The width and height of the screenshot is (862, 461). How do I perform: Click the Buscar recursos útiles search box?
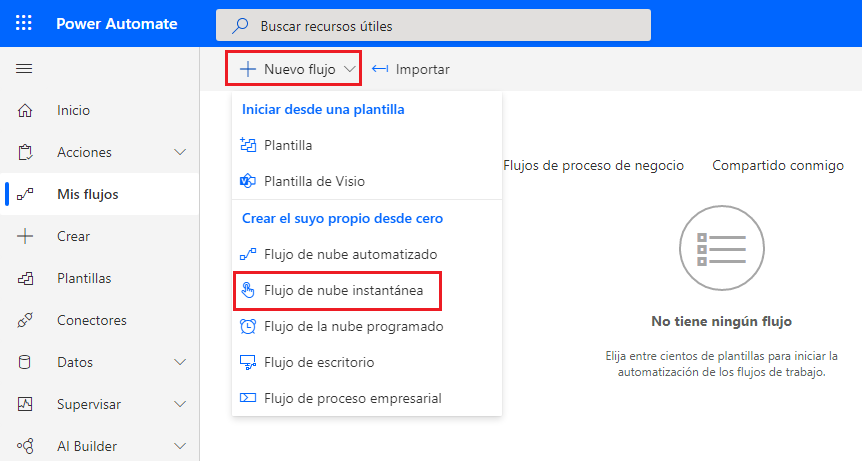pos(433,25)
